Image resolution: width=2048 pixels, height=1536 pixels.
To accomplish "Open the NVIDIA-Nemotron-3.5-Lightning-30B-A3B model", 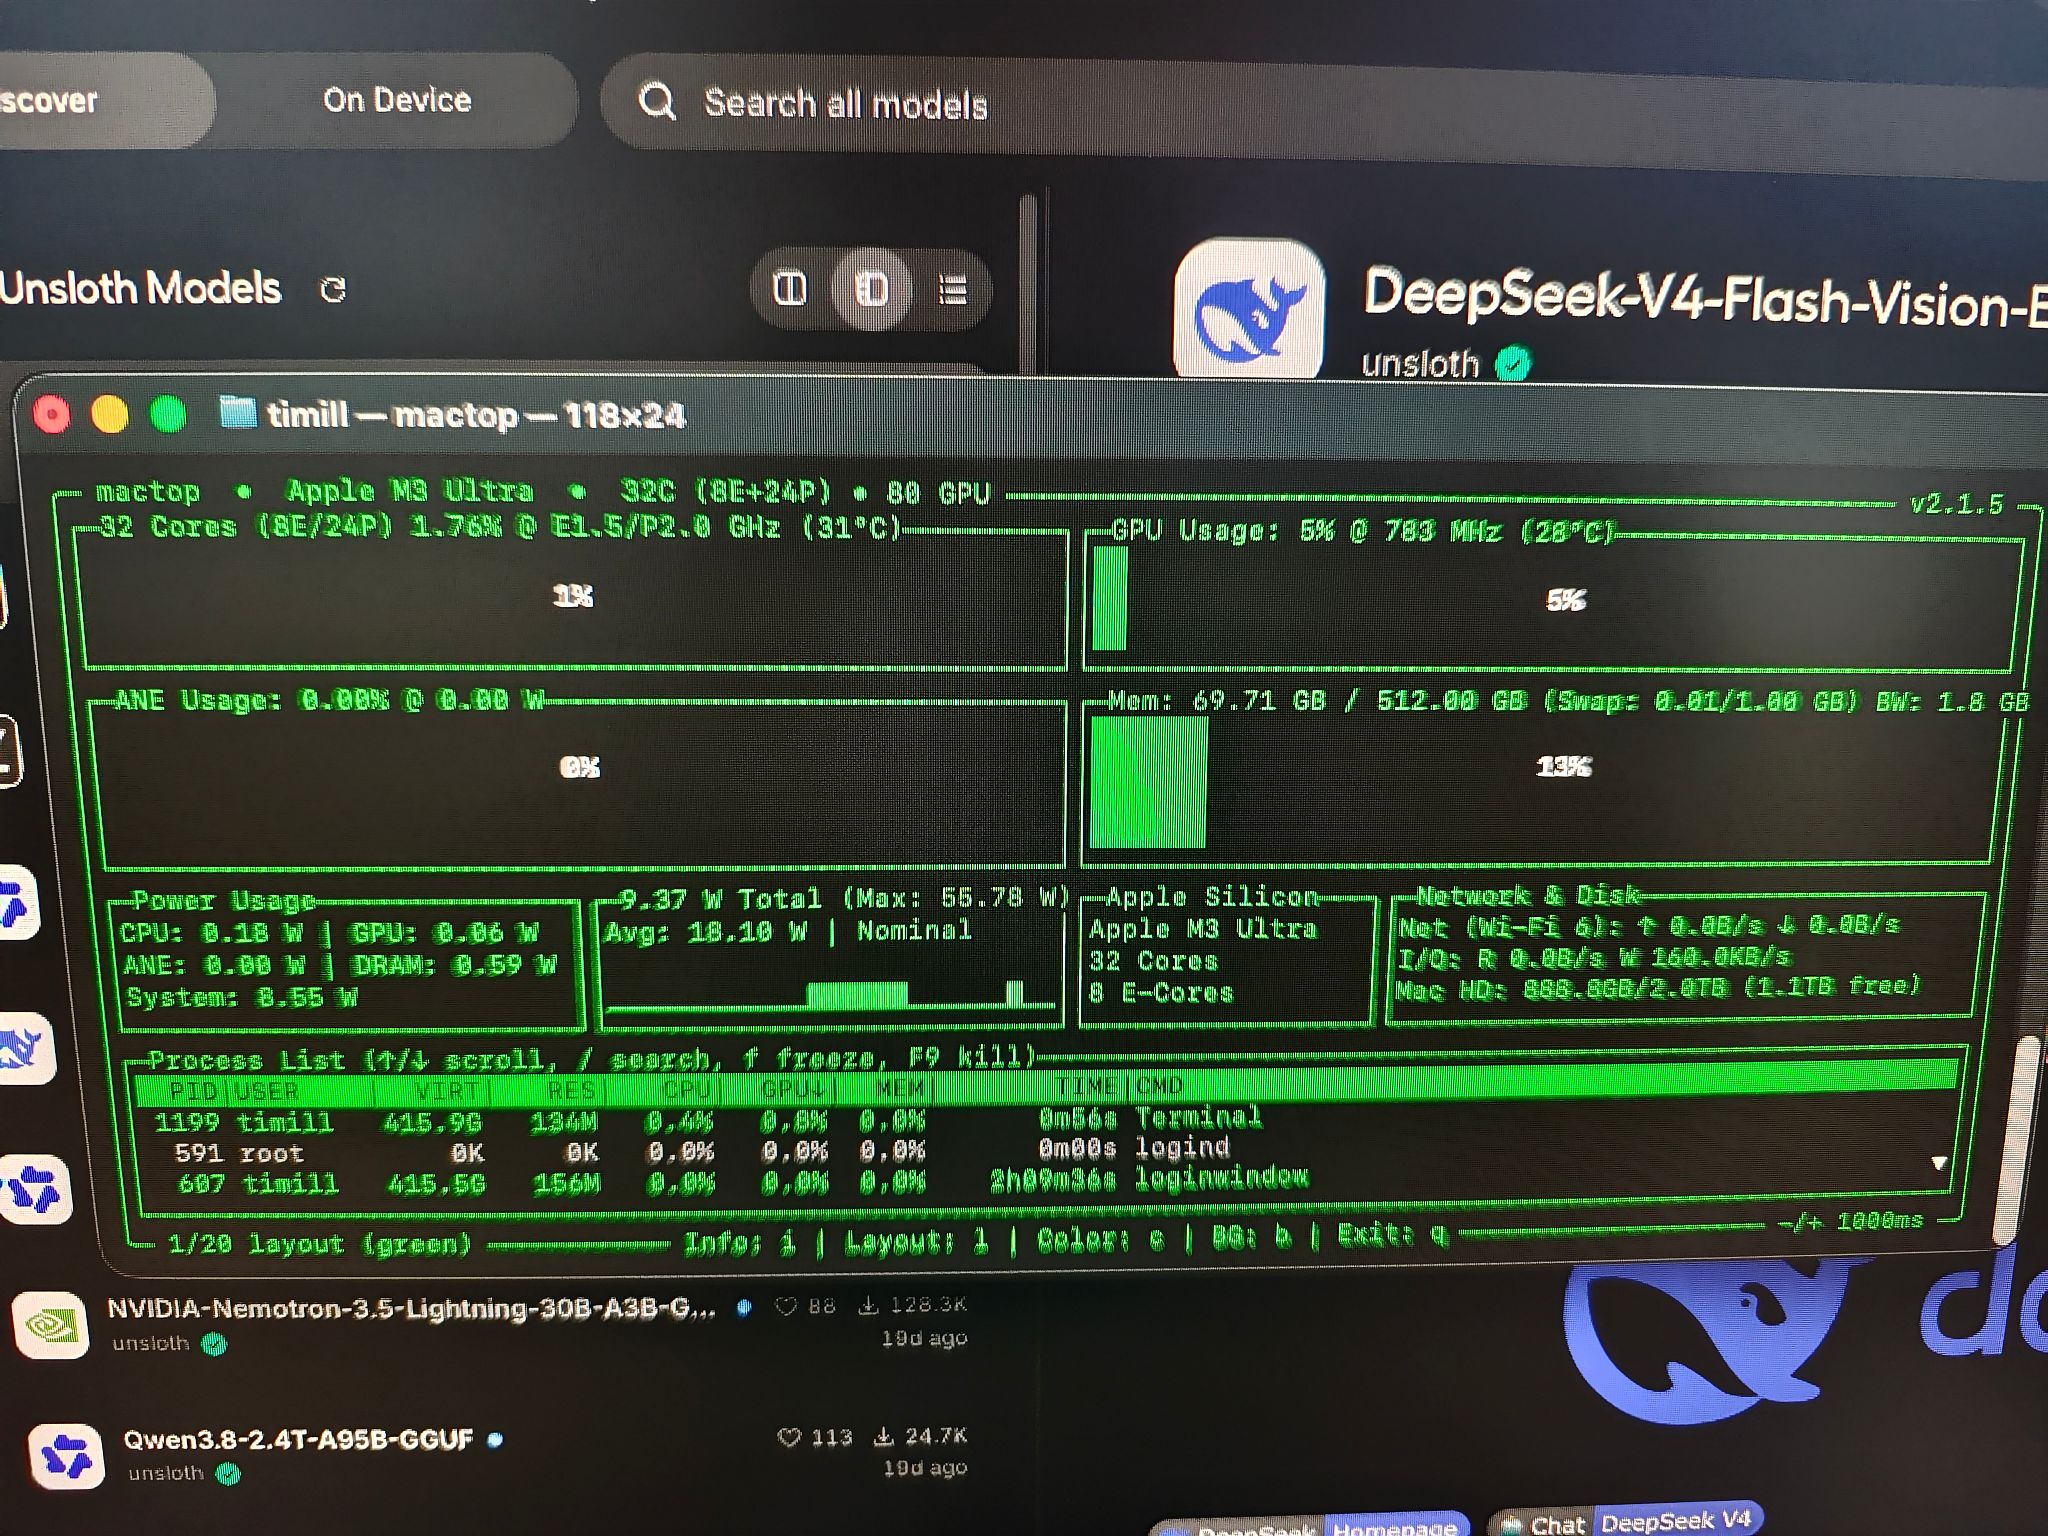I will click(x=411, y=1308).
